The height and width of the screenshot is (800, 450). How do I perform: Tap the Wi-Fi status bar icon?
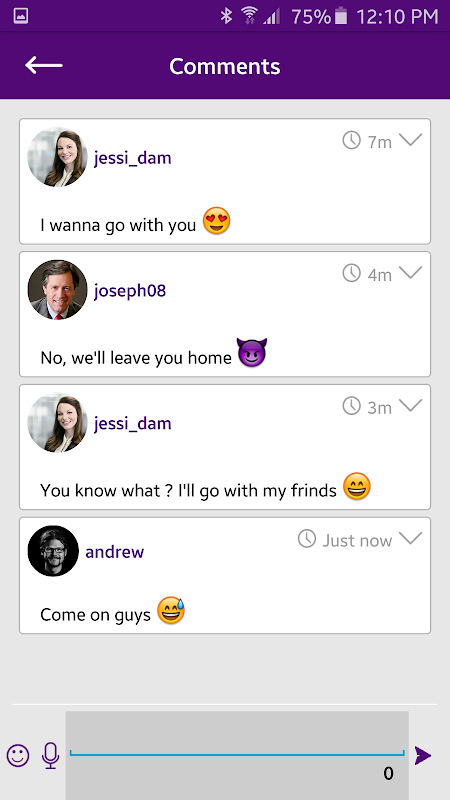point(249,16)
